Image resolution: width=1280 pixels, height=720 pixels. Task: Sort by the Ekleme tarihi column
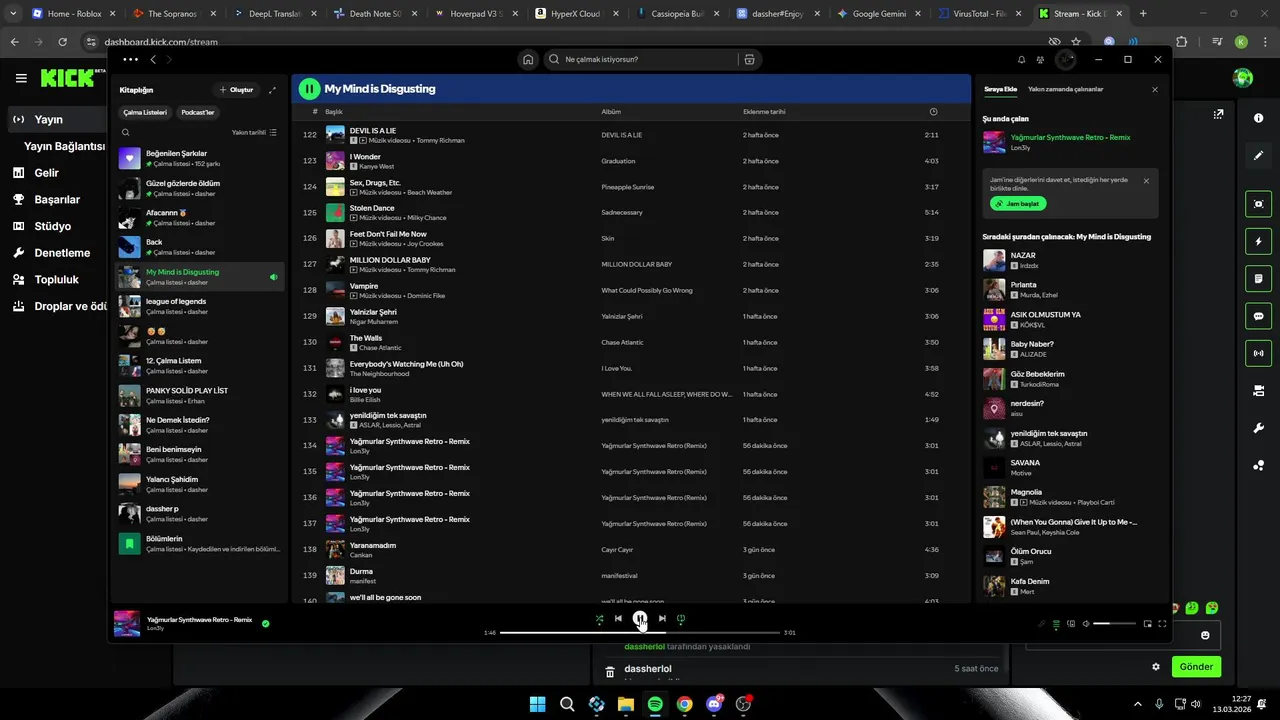(x=764, y=112)
